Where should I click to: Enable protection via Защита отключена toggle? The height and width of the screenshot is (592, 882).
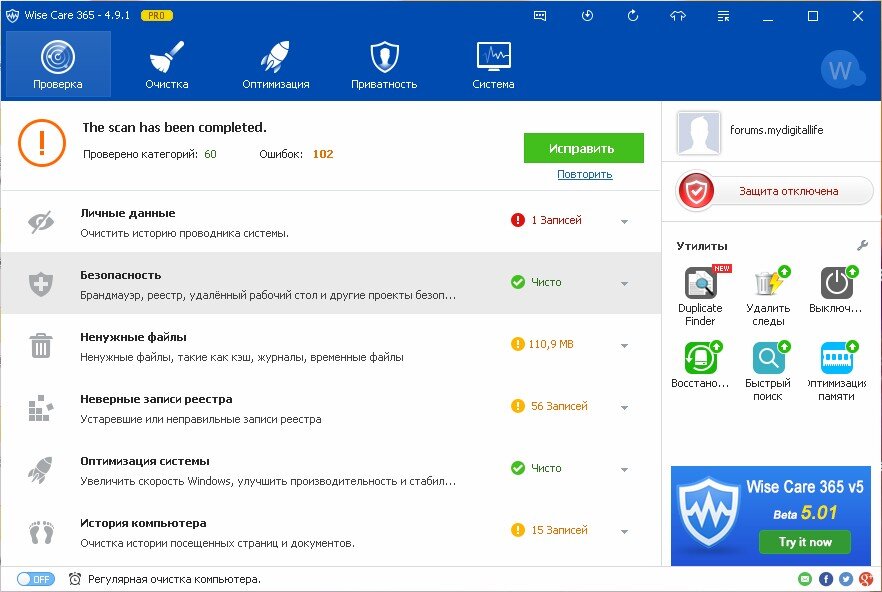[774, 191]
